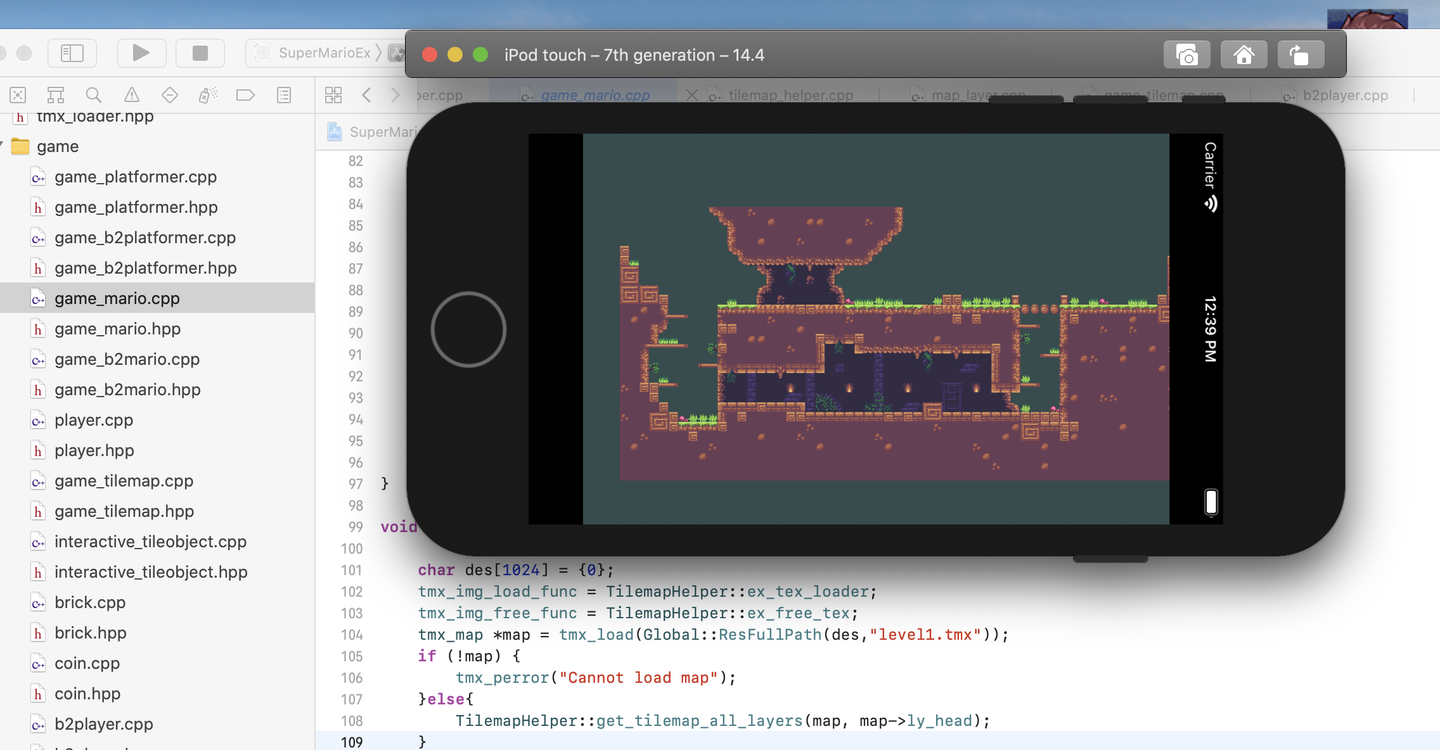Screen dimensions: 1440x750
Task: Click the tmx_img_free_func assignment line
Action: point(638,613)
